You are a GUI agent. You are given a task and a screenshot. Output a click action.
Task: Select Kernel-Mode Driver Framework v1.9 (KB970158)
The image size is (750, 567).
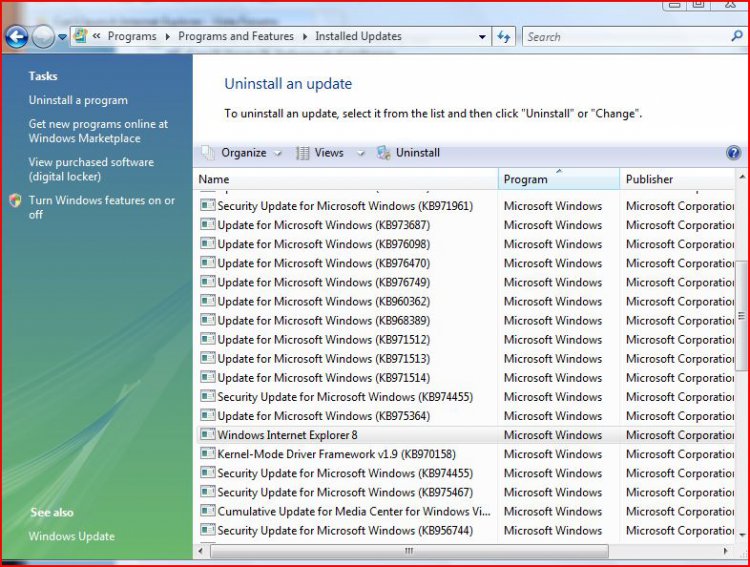point(466,455)
